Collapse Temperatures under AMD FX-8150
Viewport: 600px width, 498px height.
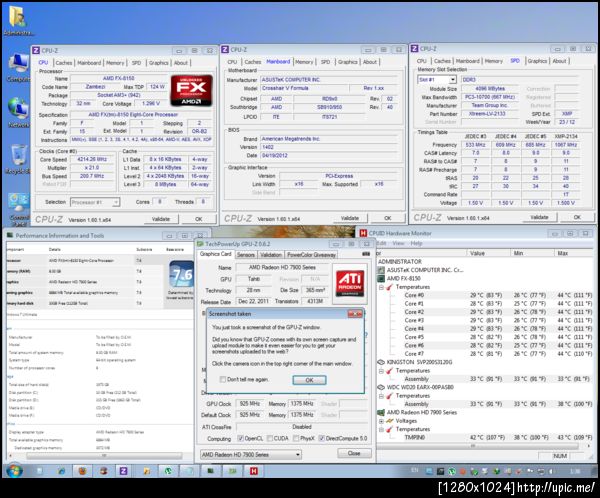[381, 287]
